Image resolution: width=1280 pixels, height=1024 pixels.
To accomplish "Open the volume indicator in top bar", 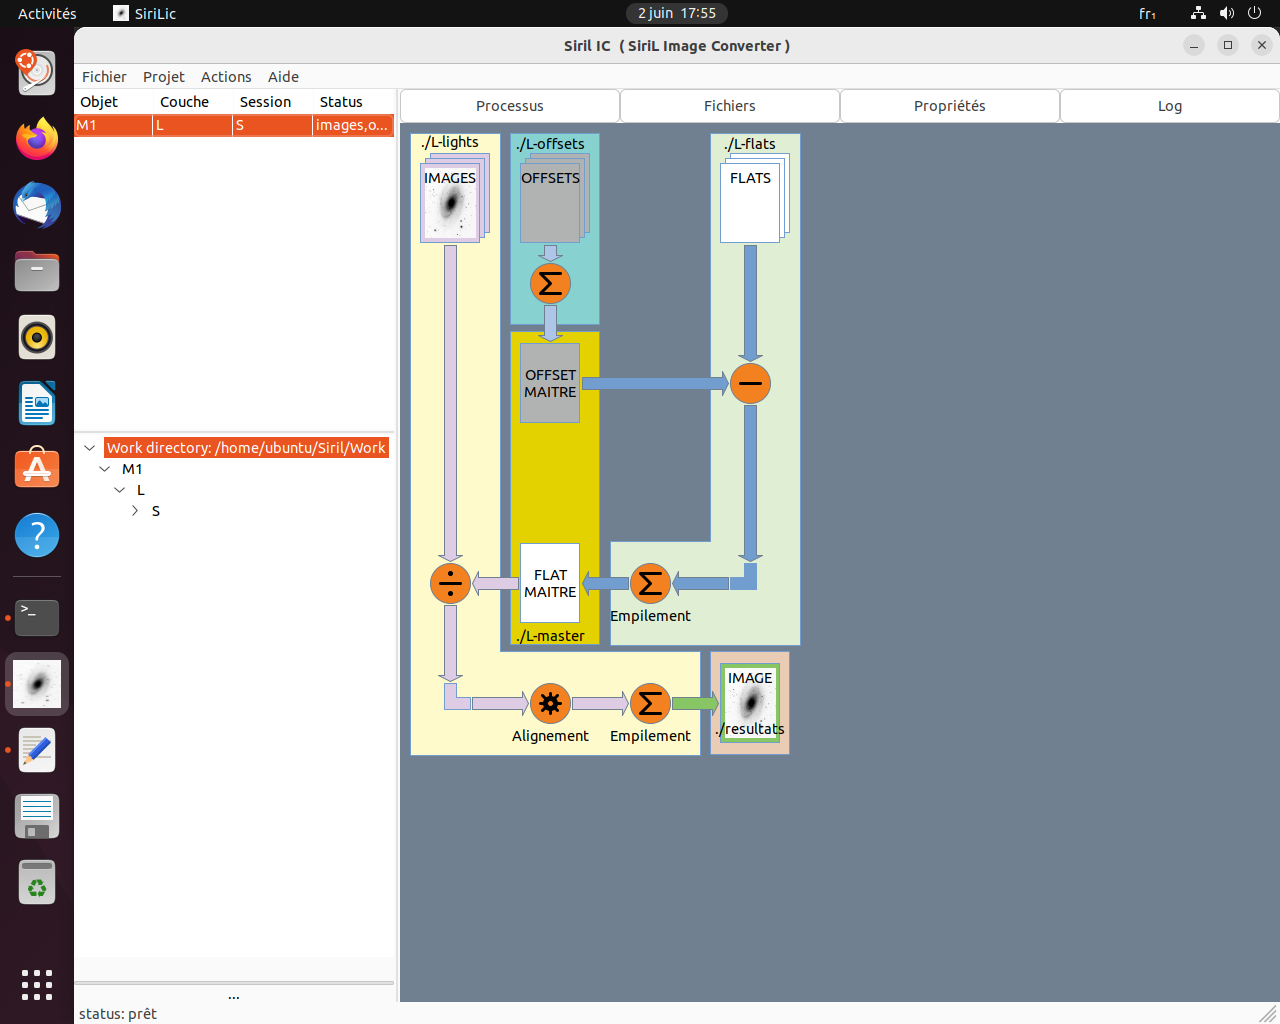I will pyautogui.click(x=1227, y=13).
